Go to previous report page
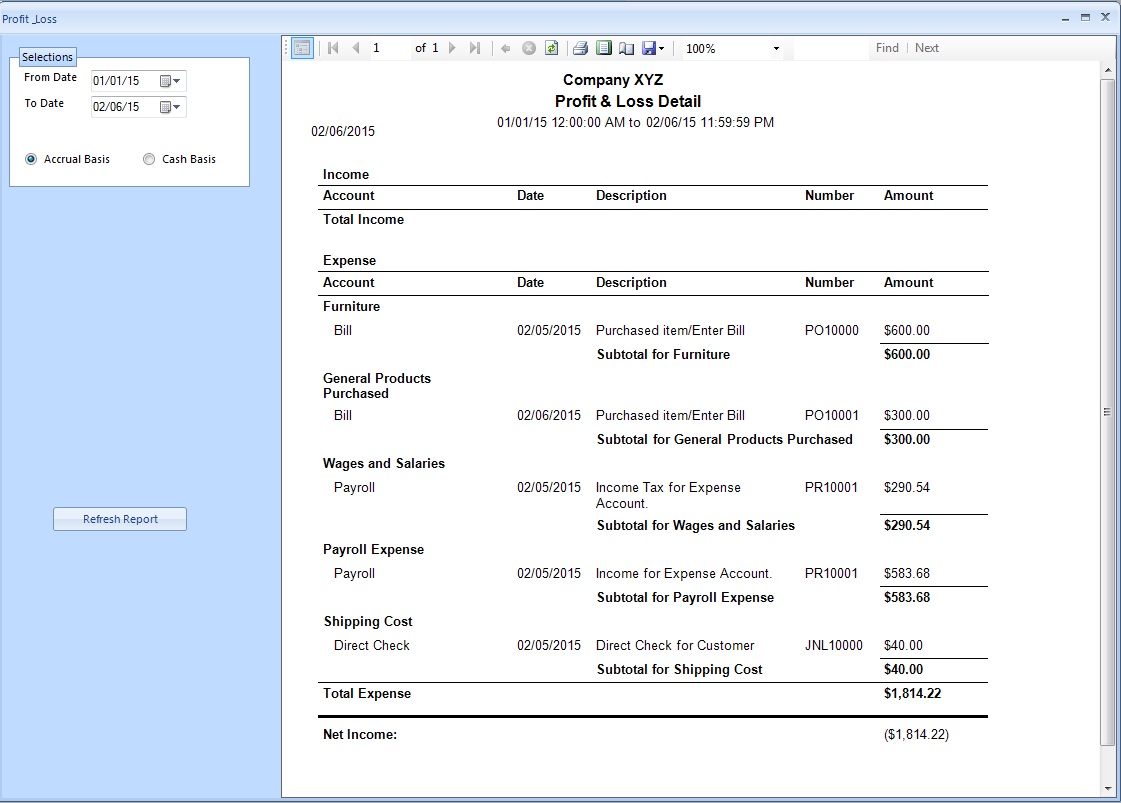The width and height of the screenshot is (1121, 803). click(x=355, y=48)
